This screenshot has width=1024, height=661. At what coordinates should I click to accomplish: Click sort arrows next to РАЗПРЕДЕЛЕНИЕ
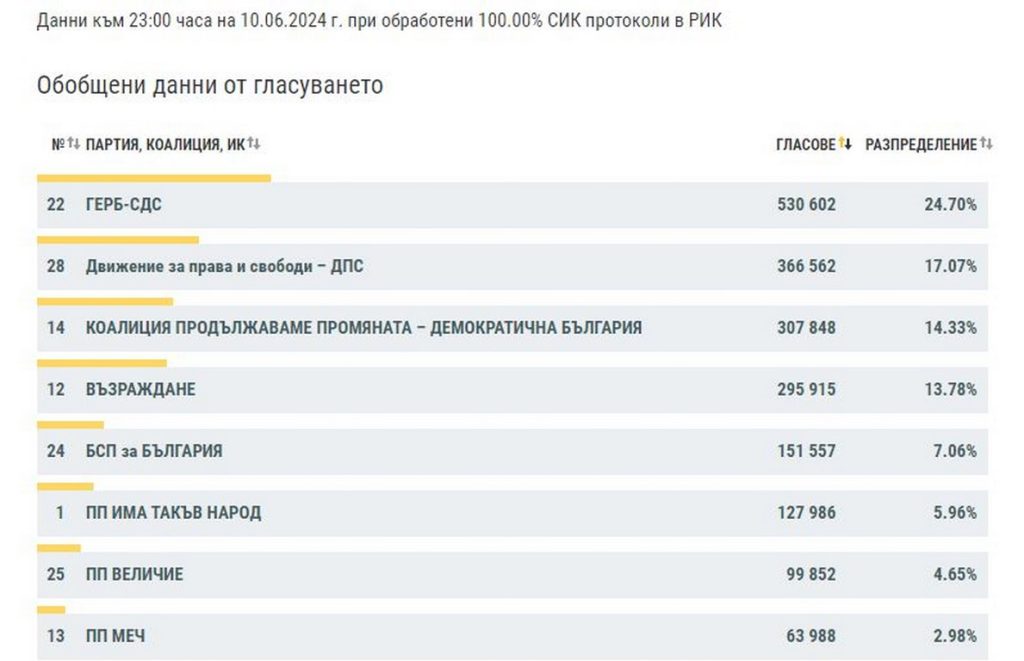986,144
